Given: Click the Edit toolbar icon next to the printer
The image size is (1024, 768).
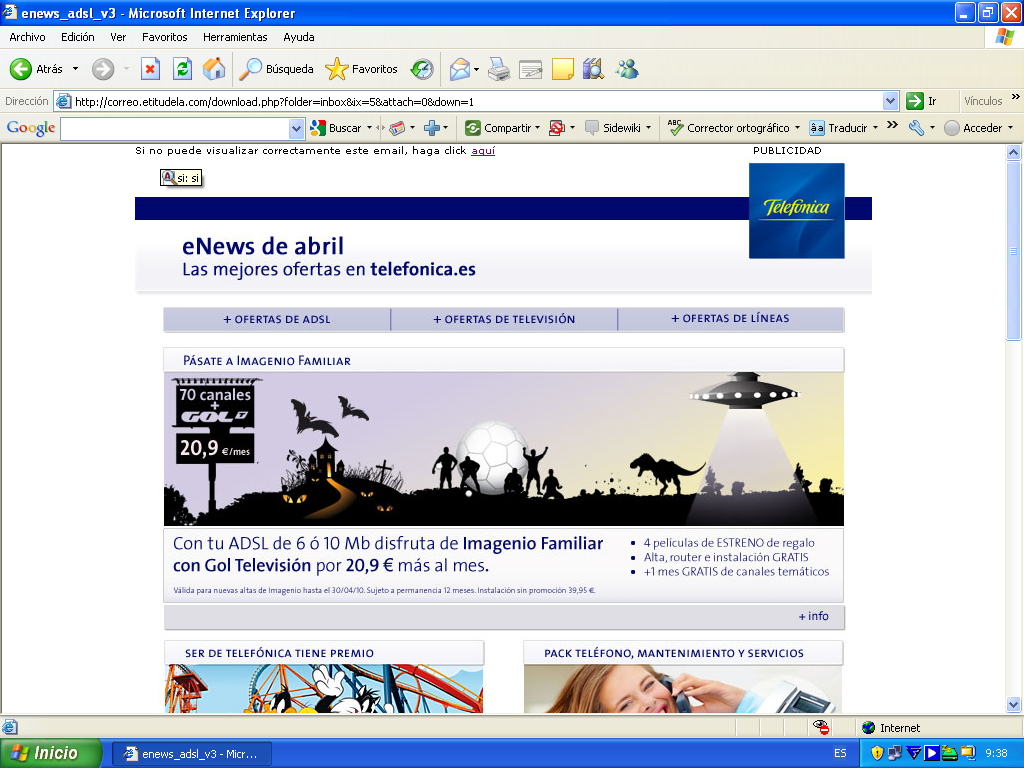Looking at the screenshot, I should coord(530,69).
